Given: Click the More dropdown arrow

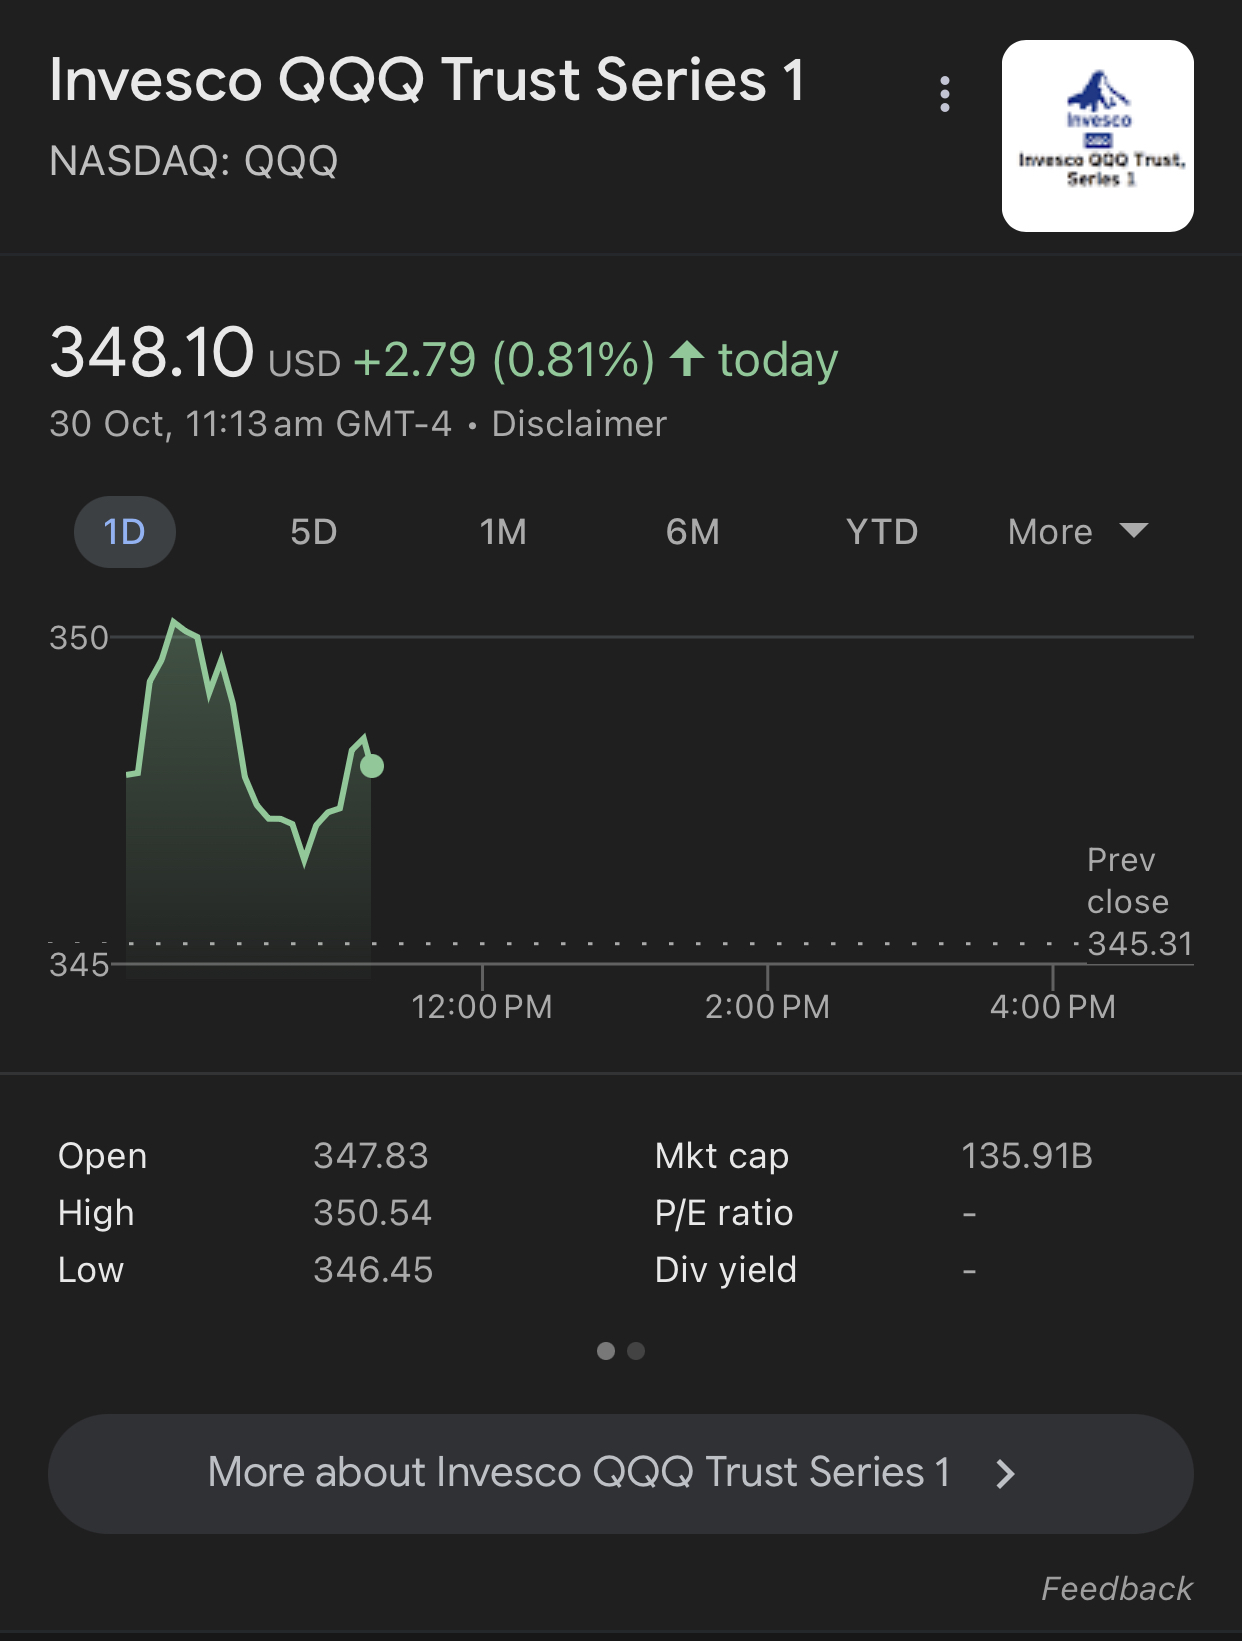Looking at the screenshot, I should [1134, 530].
